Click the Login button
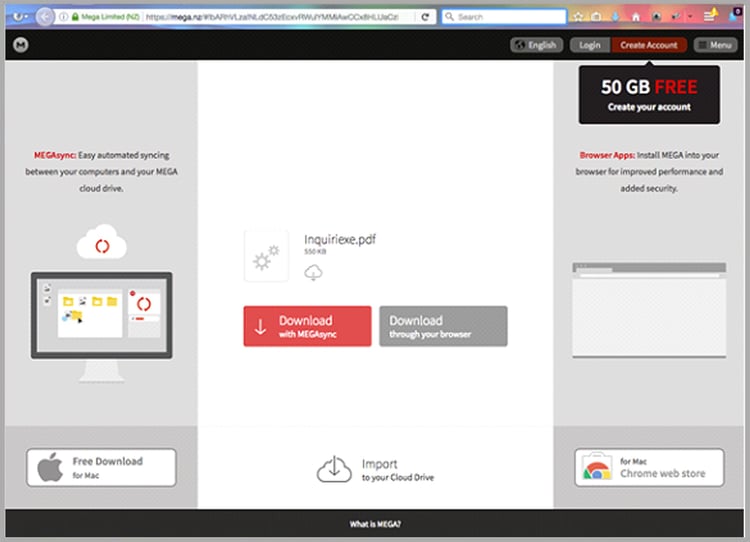This screenshot has height=542, width=750. [590, 45]
